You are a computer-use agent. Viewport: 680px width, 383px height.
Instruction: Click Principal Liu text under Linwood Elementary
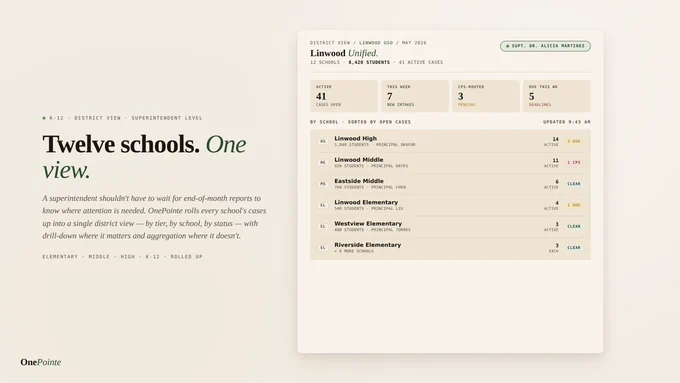[x=387, y=208]
